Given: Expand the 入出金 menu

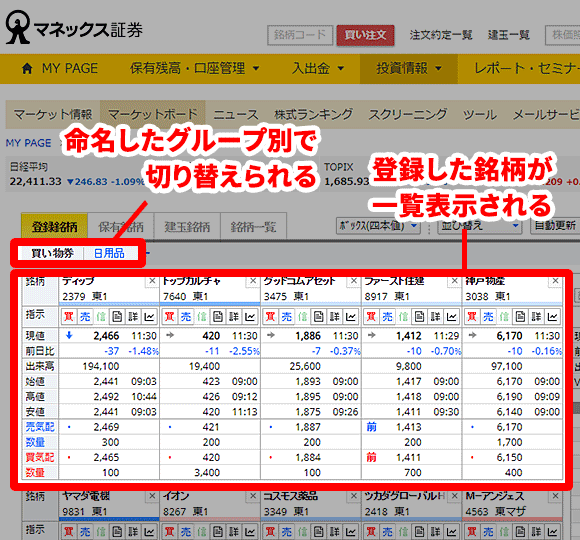Looking at the screenshot, I should pyautogui.click(x=318, y=68).
